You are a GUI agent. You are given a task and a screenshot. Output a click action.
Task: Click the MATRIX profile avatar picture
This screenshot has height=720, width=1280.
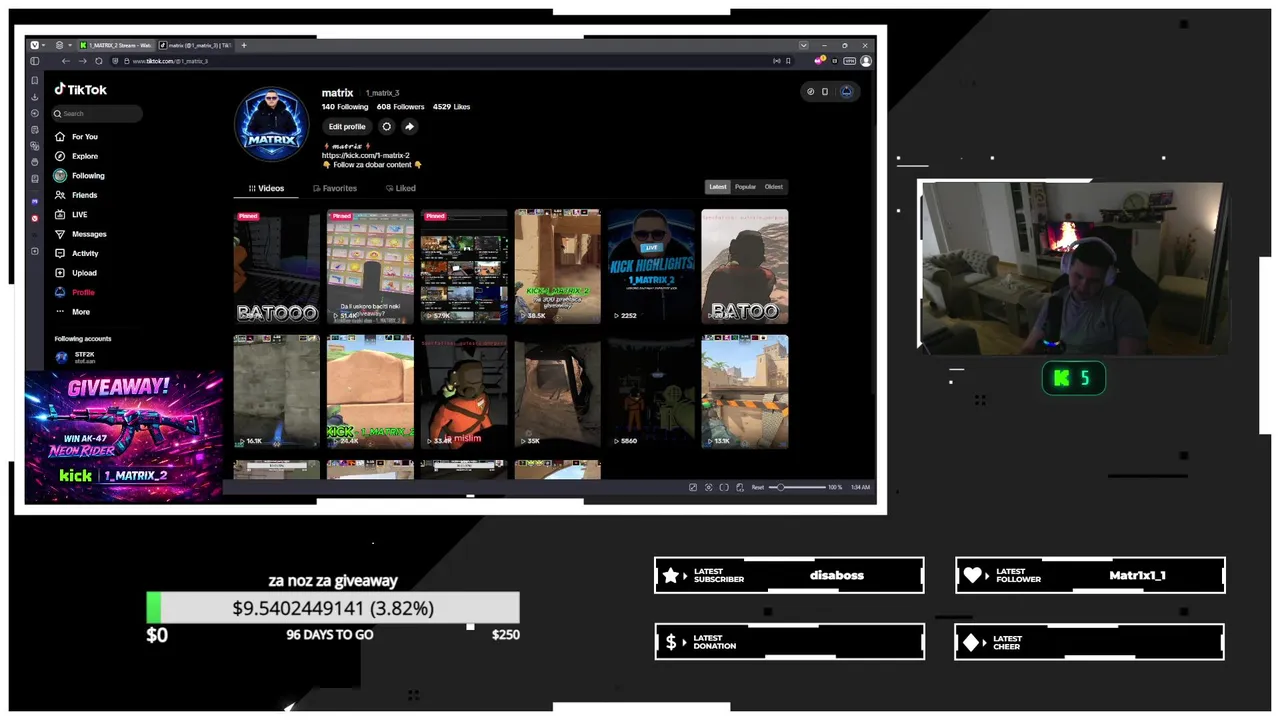[271, 124]
